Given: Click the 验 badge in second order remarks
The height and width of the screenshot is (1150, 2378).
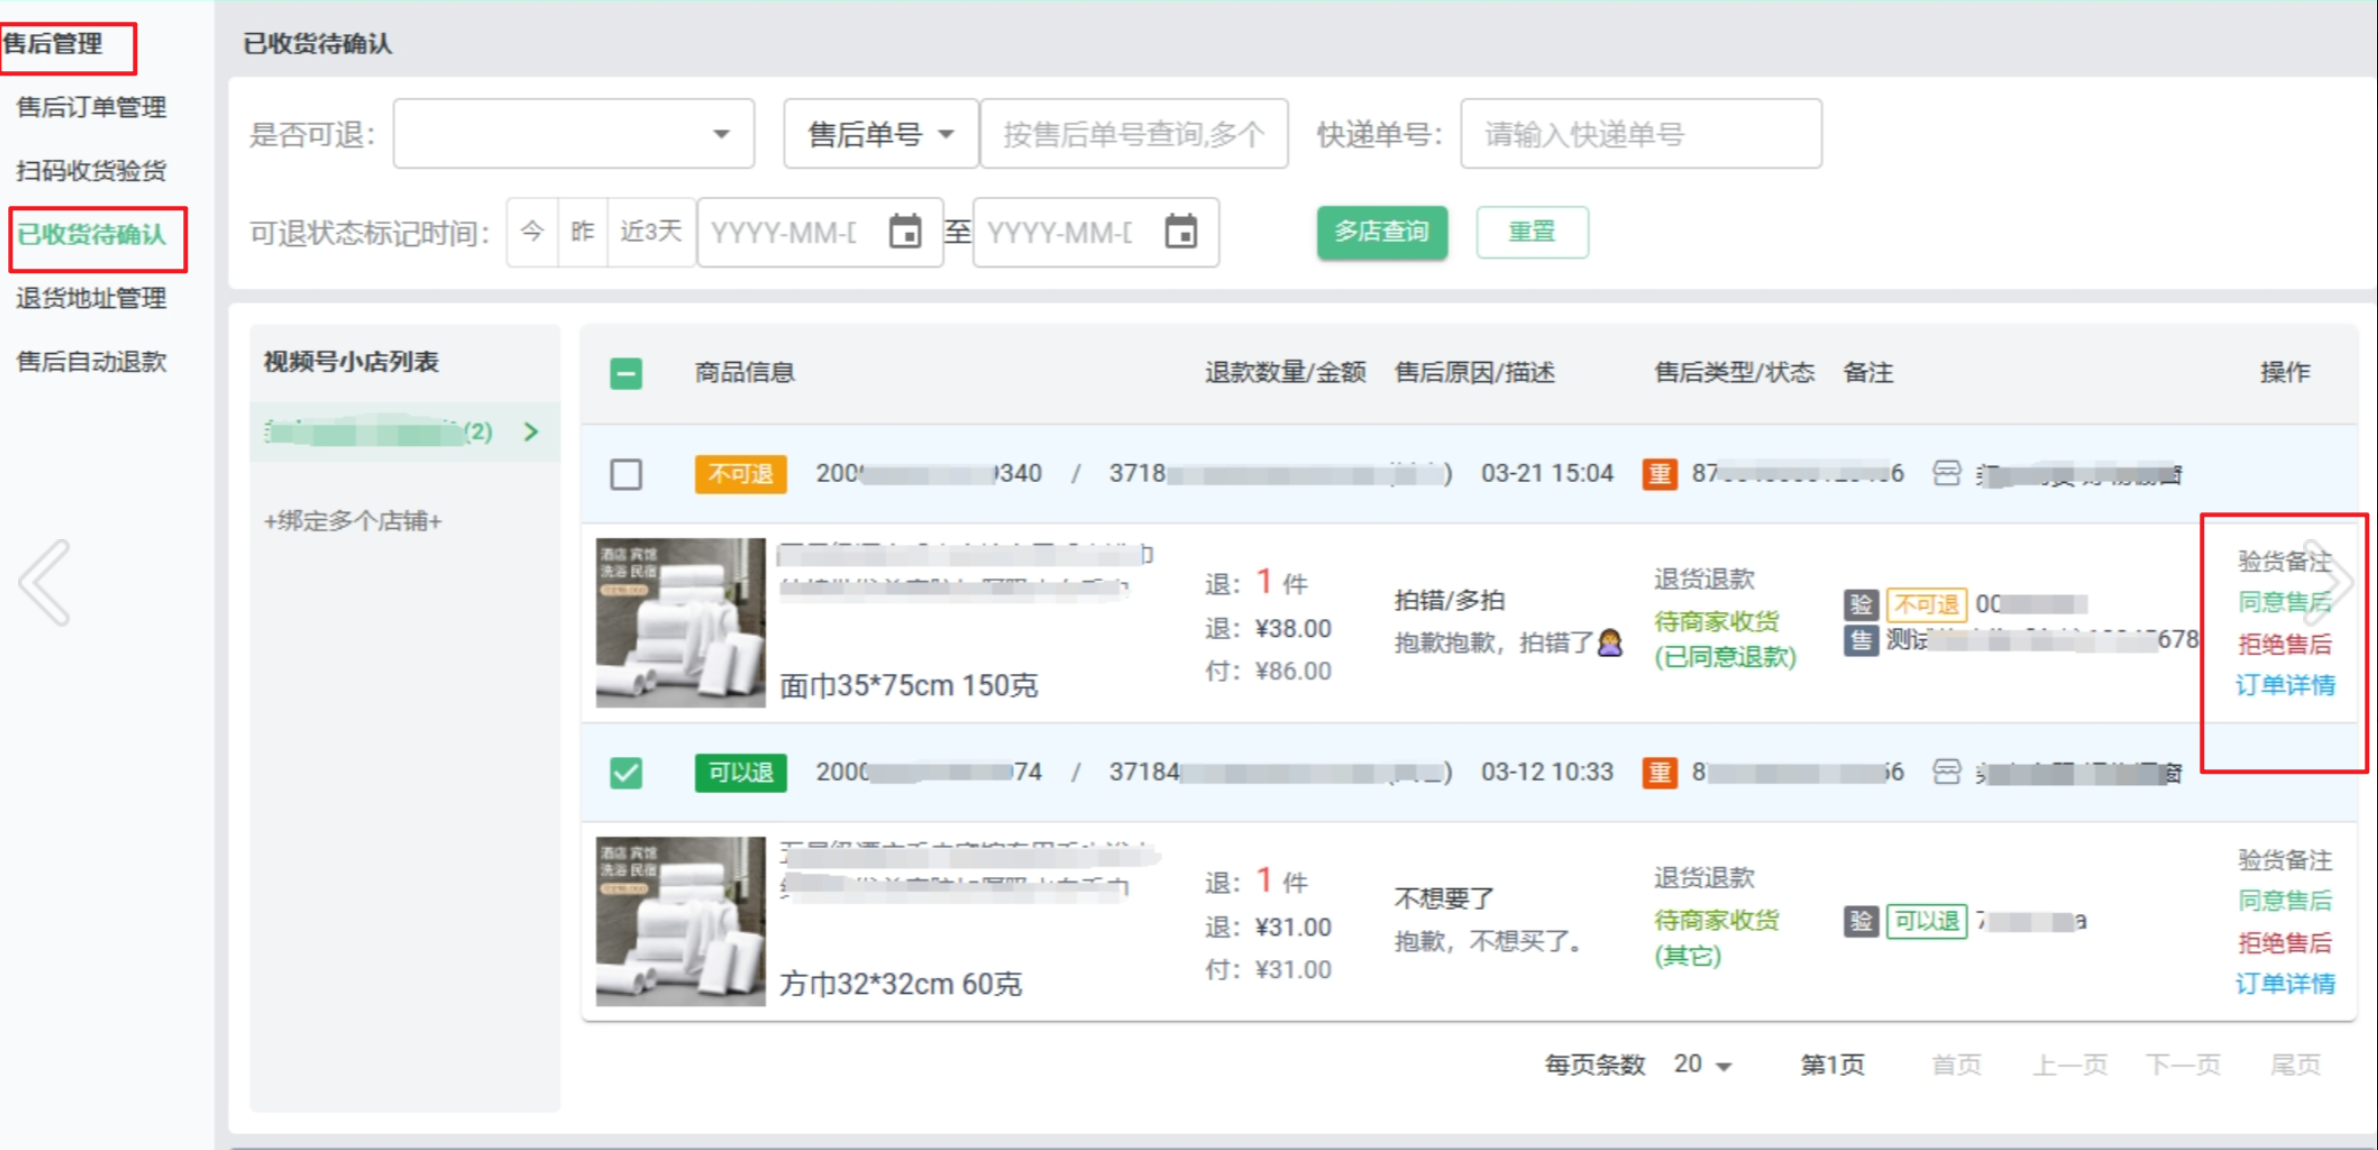Looking at the screenshot, I should 1861,921.
